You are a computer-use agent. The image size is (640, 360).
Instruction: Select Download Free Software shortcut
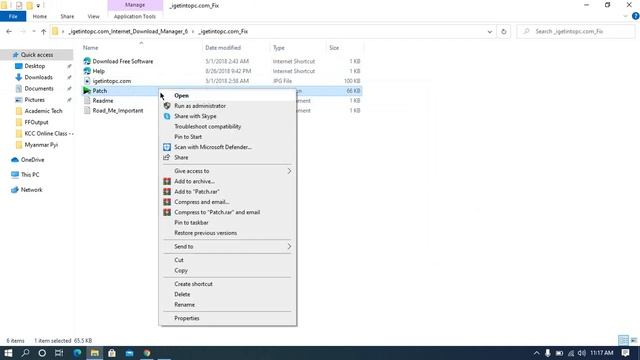pyautogui.click(x=122, y=61)
